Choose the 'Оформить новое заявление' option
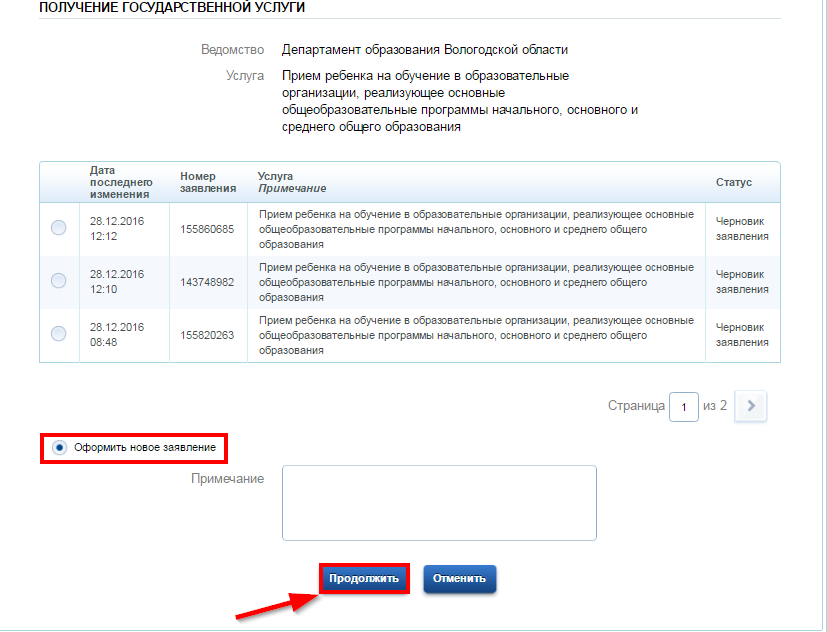Image resolution: width=827 pixels, height=632 pixels. click(59, 447)
